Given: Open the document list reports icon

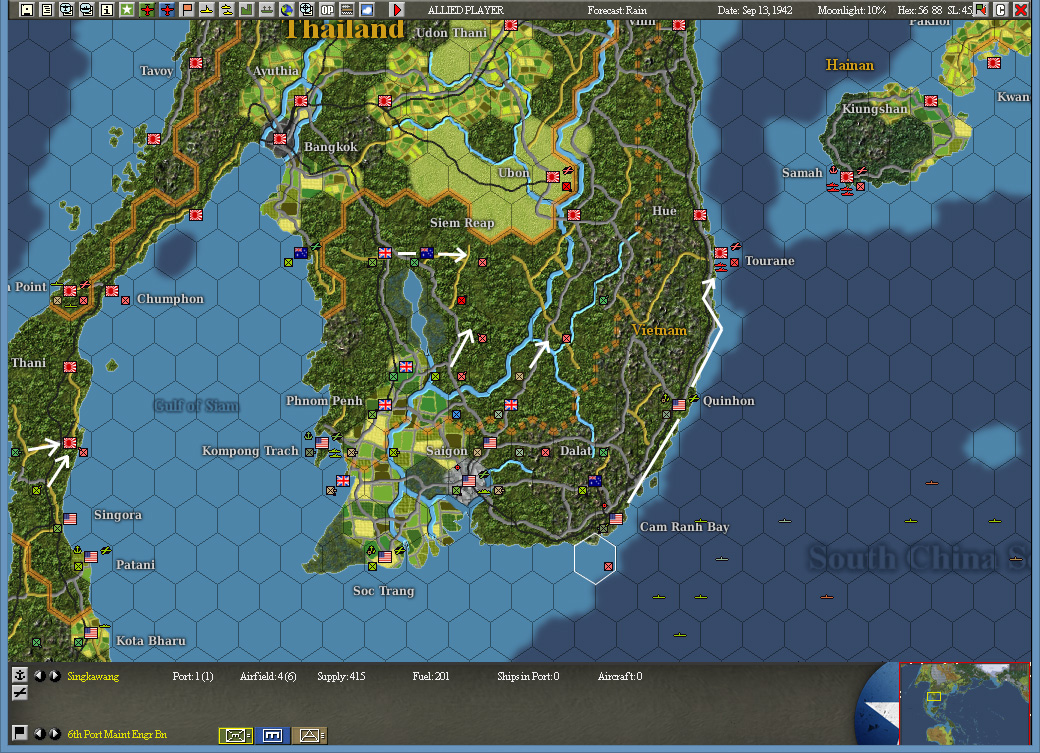Looking at the screenshot, I should click(x=46, y=9).
